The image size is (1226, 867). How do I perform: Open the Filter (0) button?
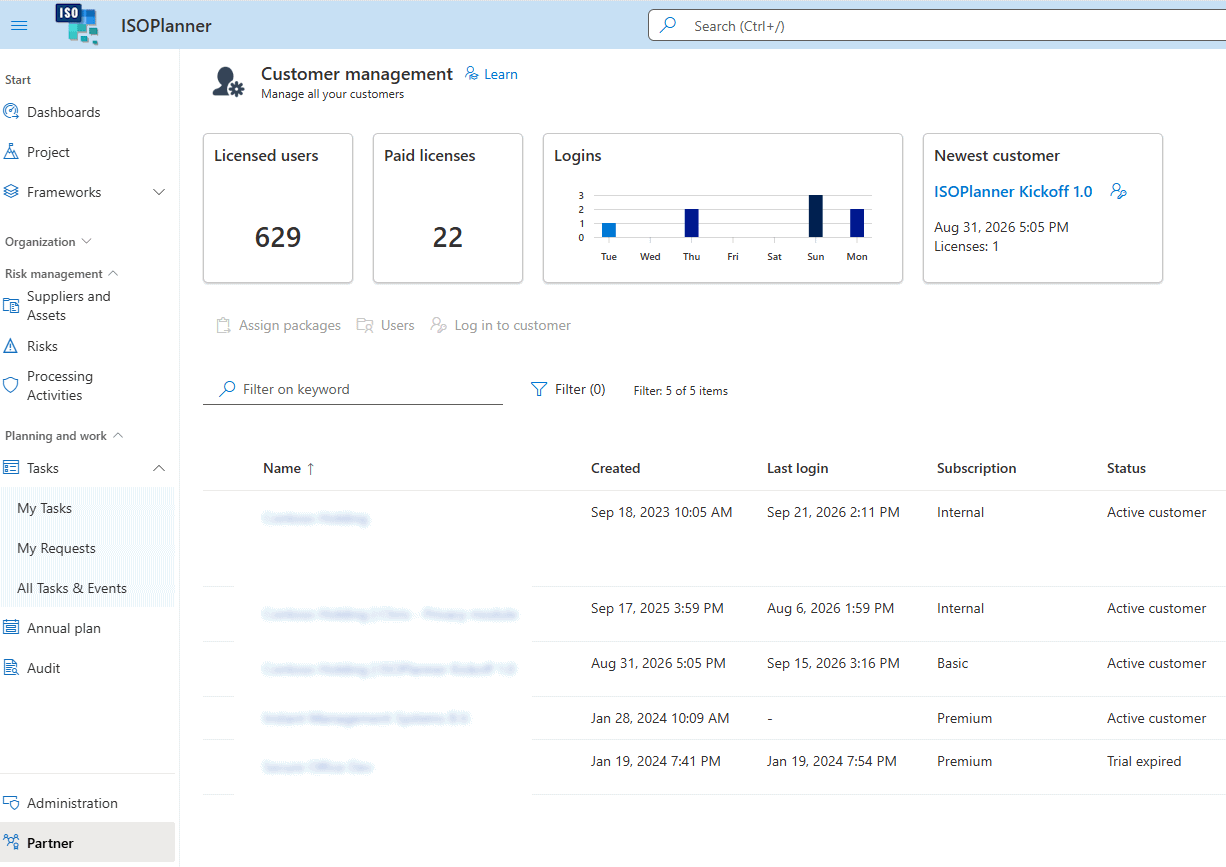568,389
